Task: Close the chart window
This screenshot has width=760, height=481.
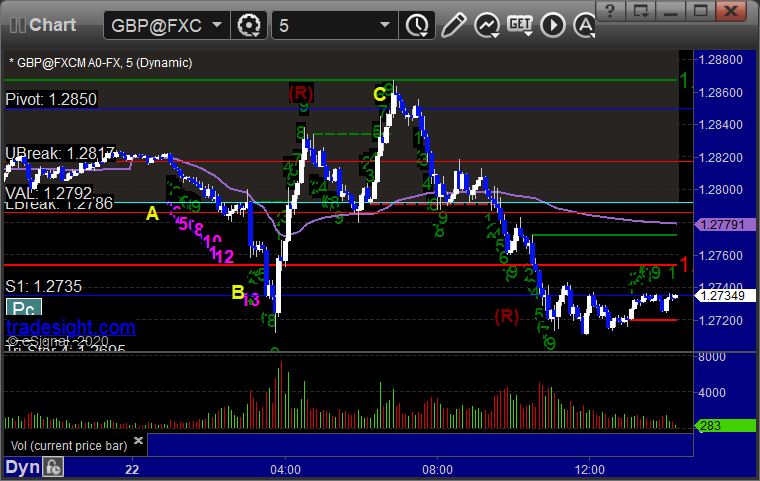Action: click(731, 11)
